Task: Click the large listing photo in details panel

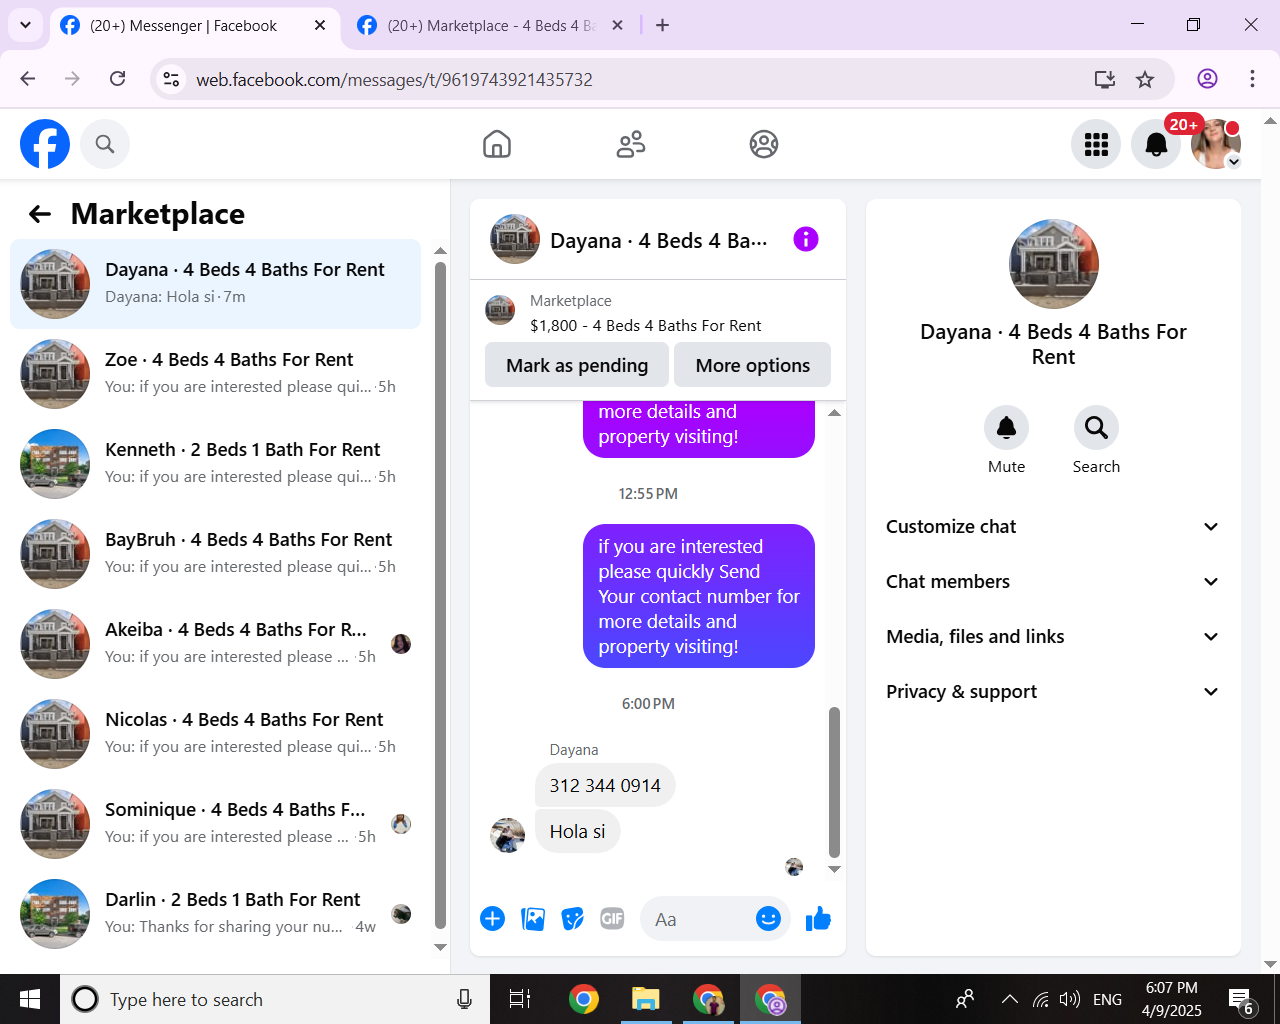Action: [x=1054, y=264]
